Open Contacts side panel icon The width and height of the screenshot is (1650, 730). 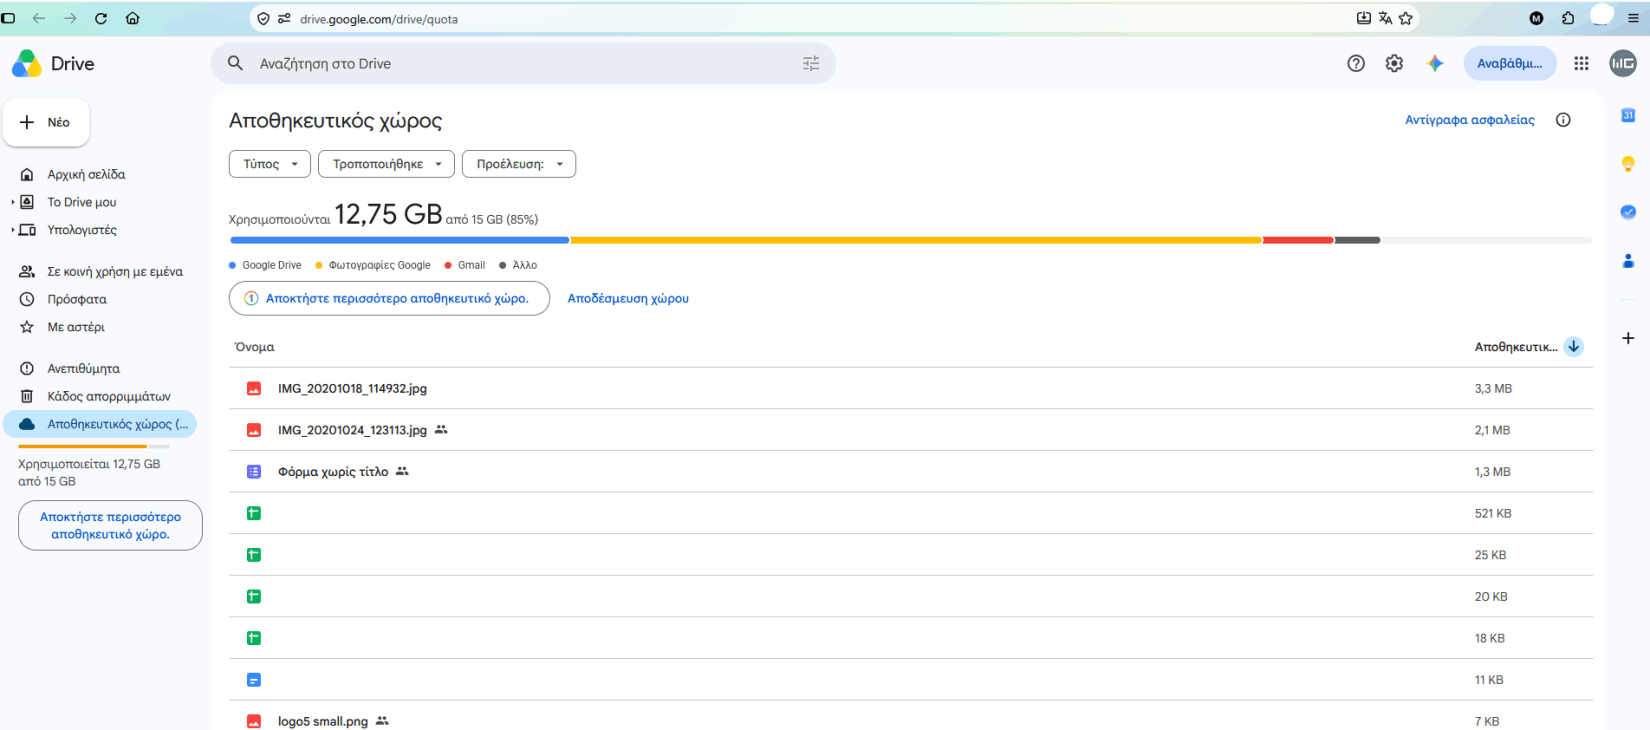pos(1628,260)
